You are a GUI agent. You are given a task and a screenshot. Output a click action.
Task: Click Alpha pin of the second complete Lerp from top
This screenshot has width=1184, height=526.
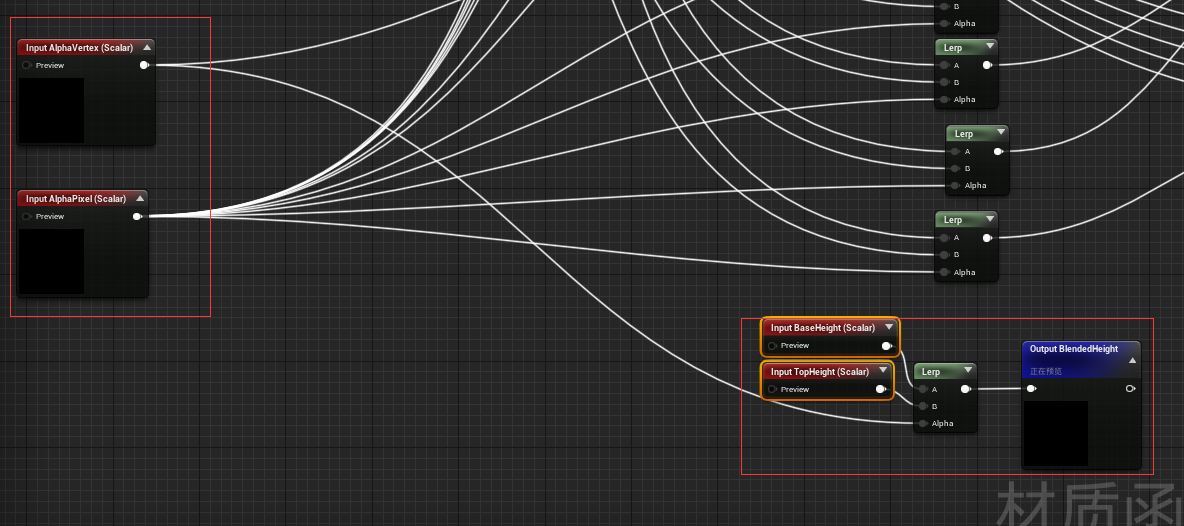click(x=954, y=186)
